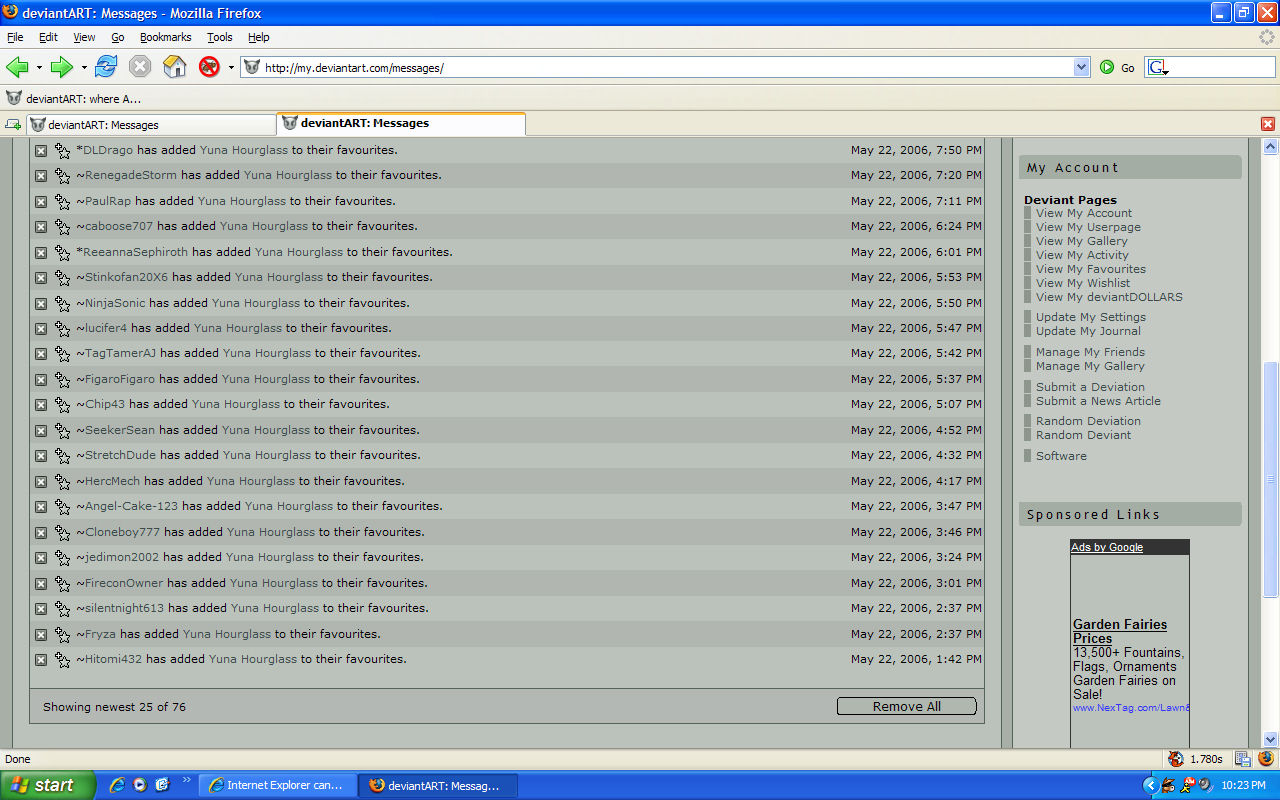Image resolution: width=1280 pixels, height=800 pixels.
Task: Click the favourite star icon beside Chip43
Action: pos(62,405)
